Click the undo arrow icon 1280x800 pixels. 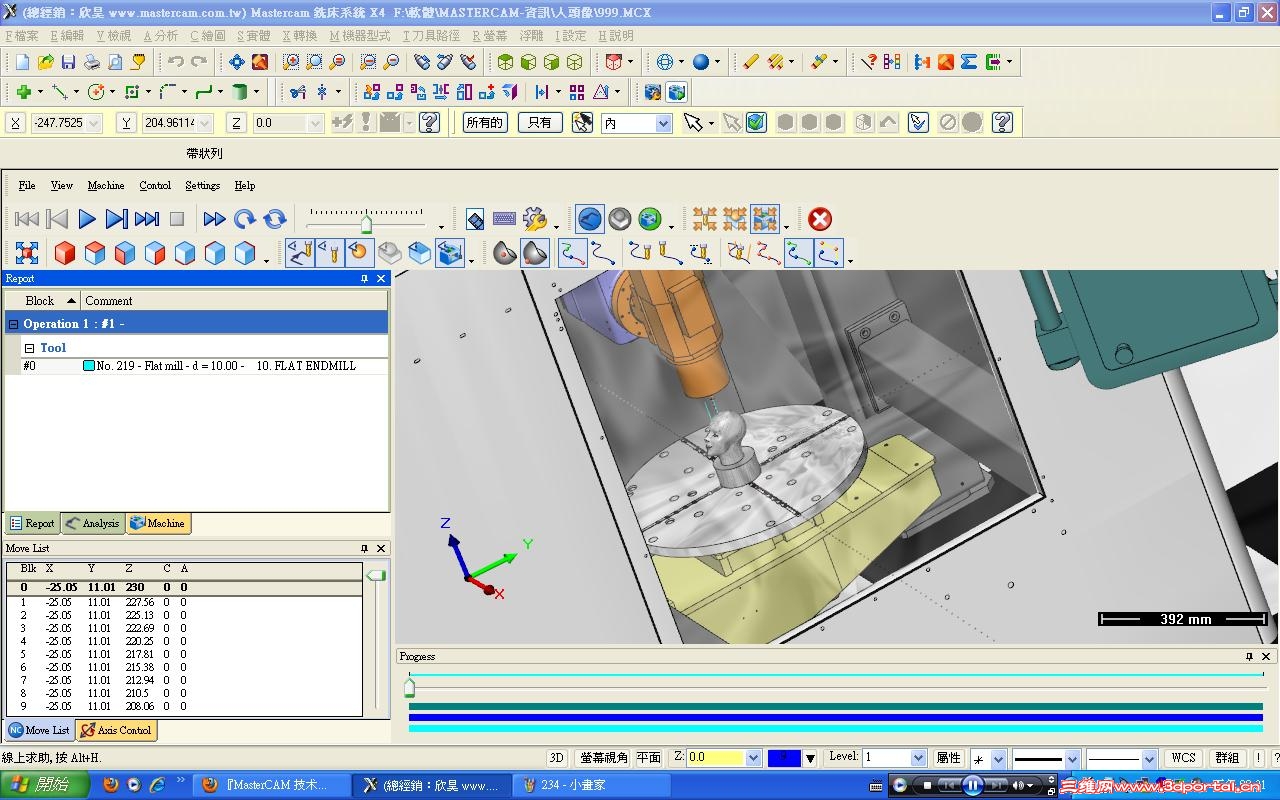coord(176,62)
